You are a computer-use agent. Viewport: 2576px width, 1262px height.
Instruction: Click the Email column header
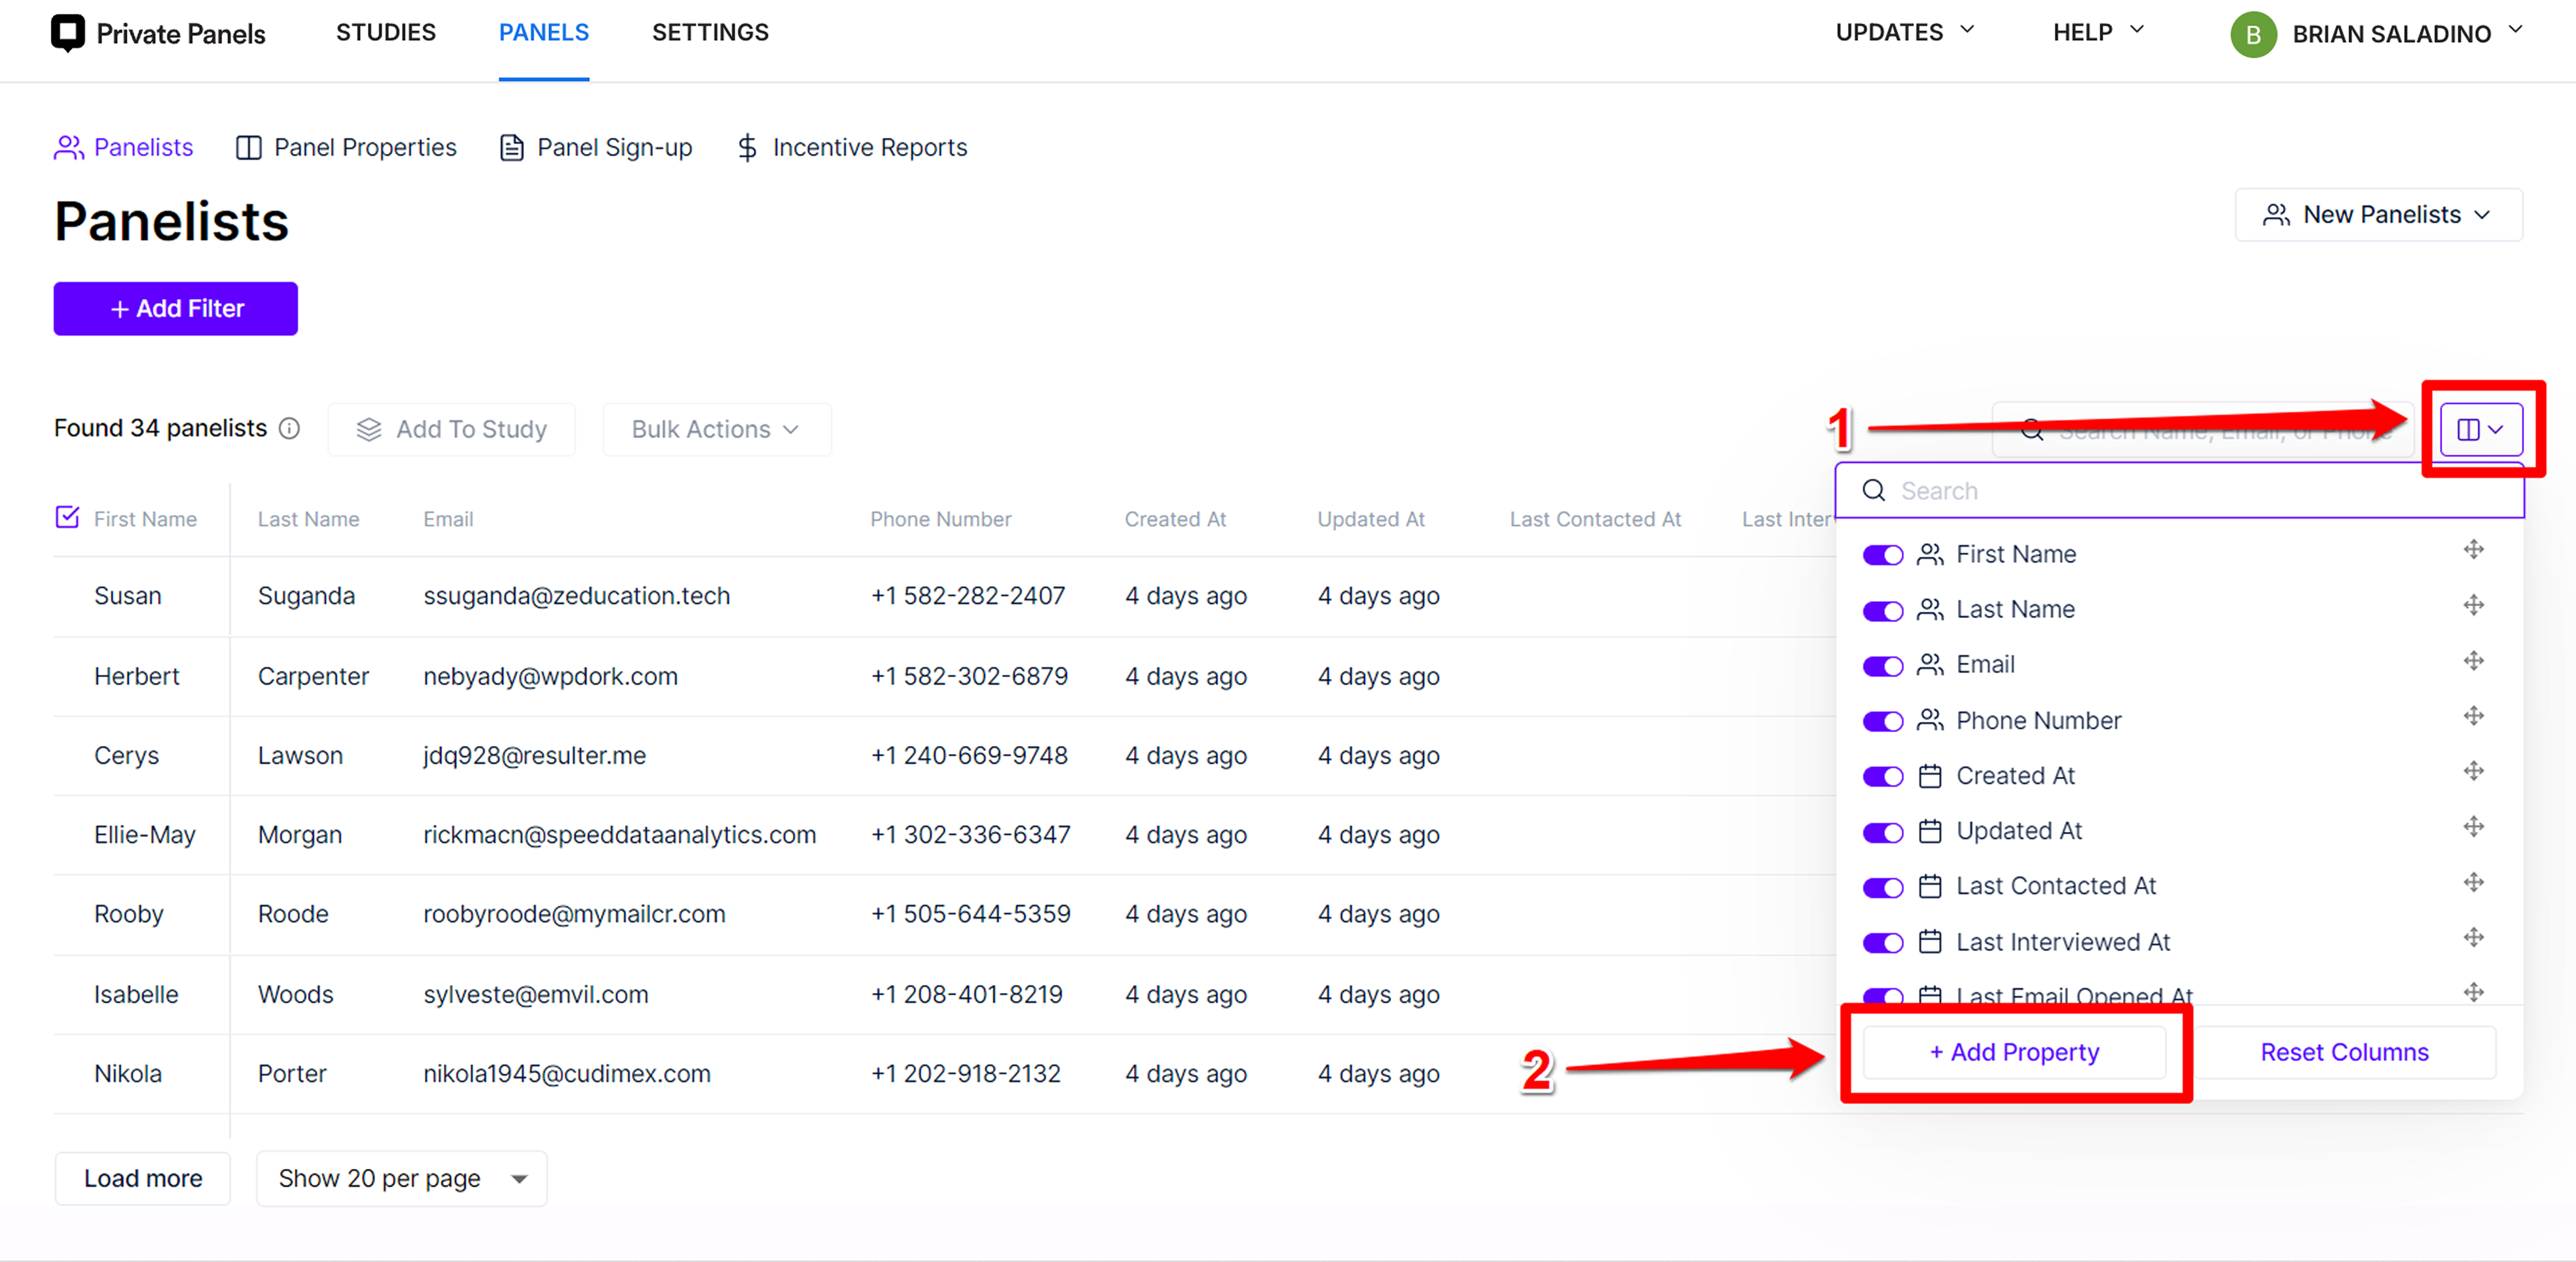tap(448, 519)
